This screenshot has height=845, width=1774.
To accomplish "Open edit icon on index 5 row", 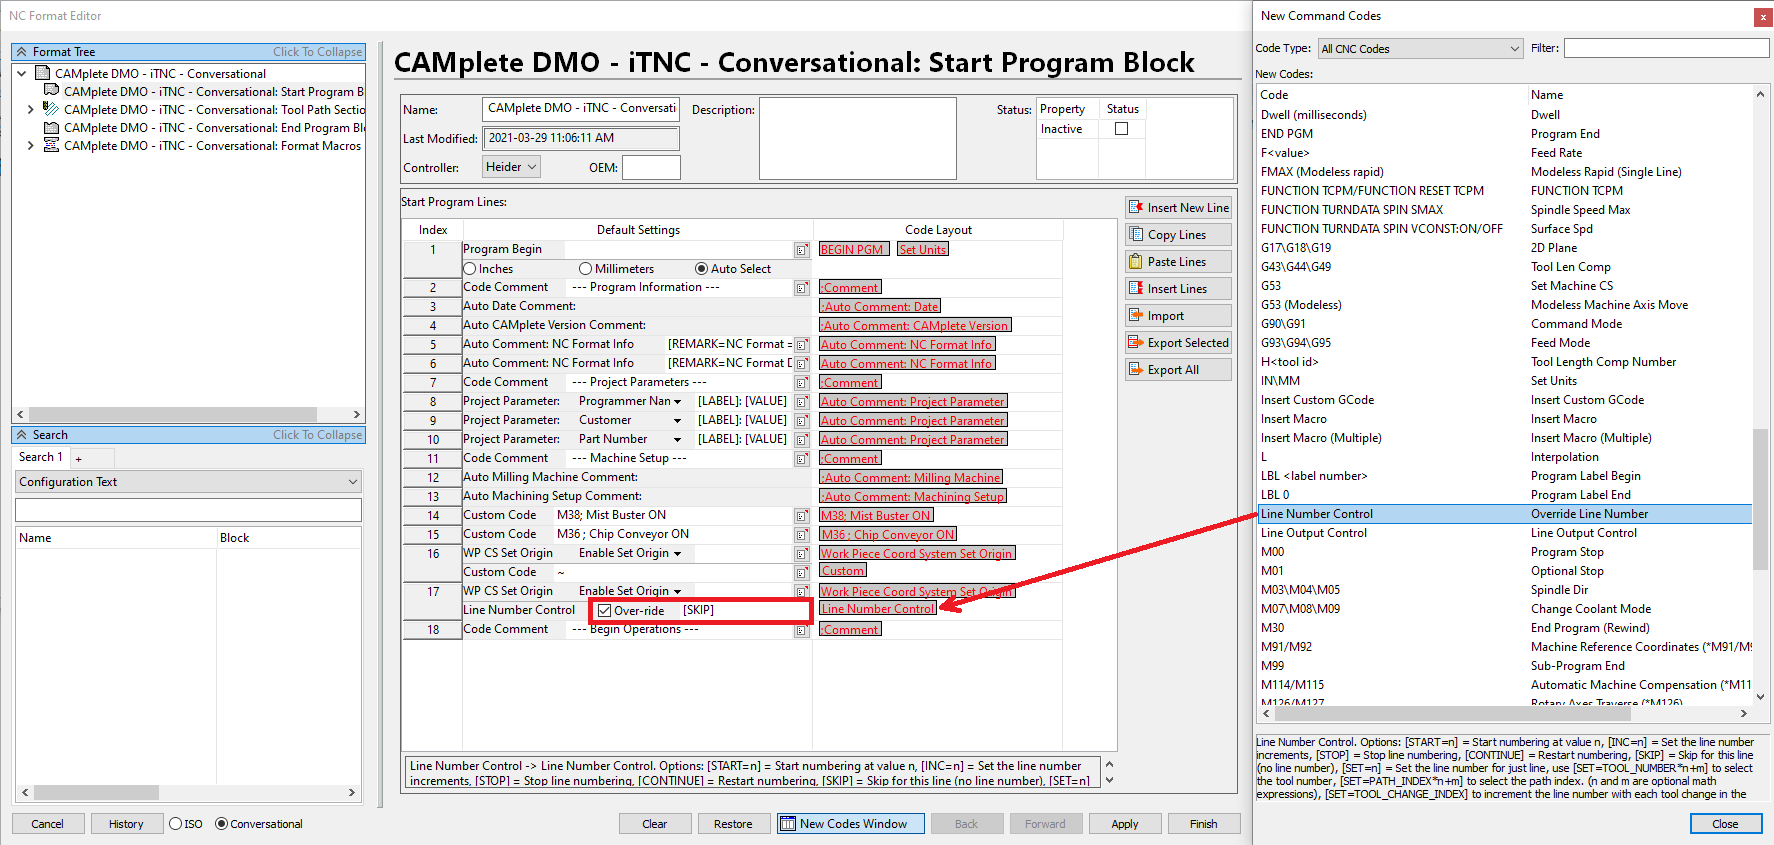I will click(802, 345).
